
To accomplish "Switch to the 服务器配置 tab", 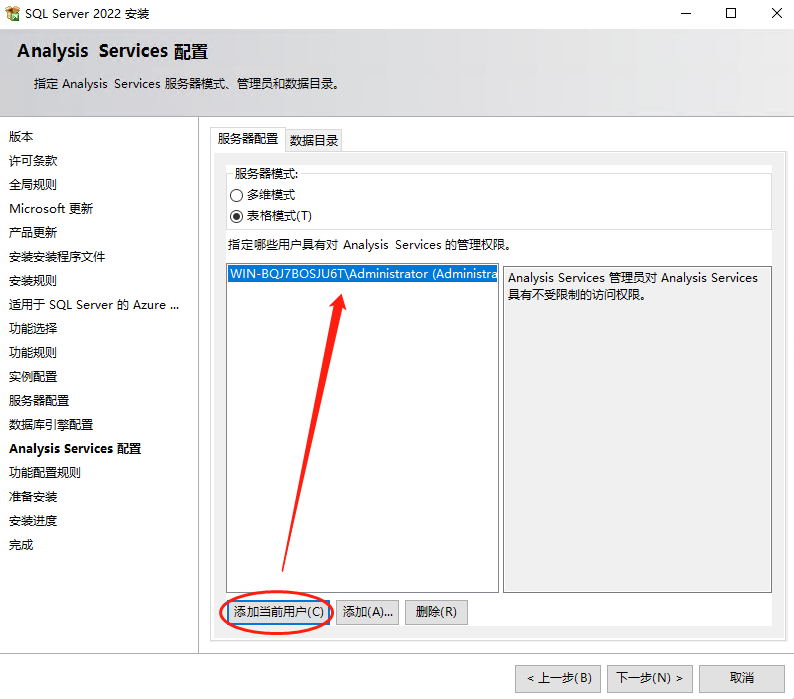I will 248,139.
